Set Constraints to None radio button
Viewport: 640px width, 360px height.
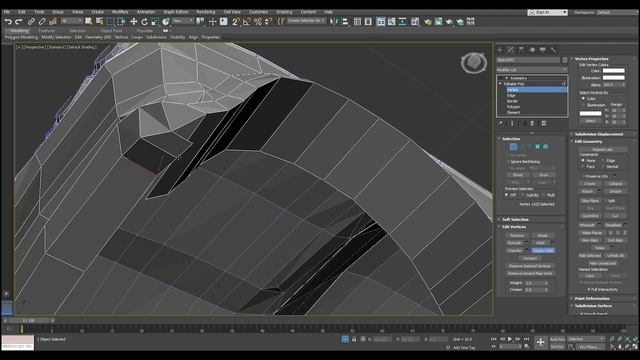point(583,160)
